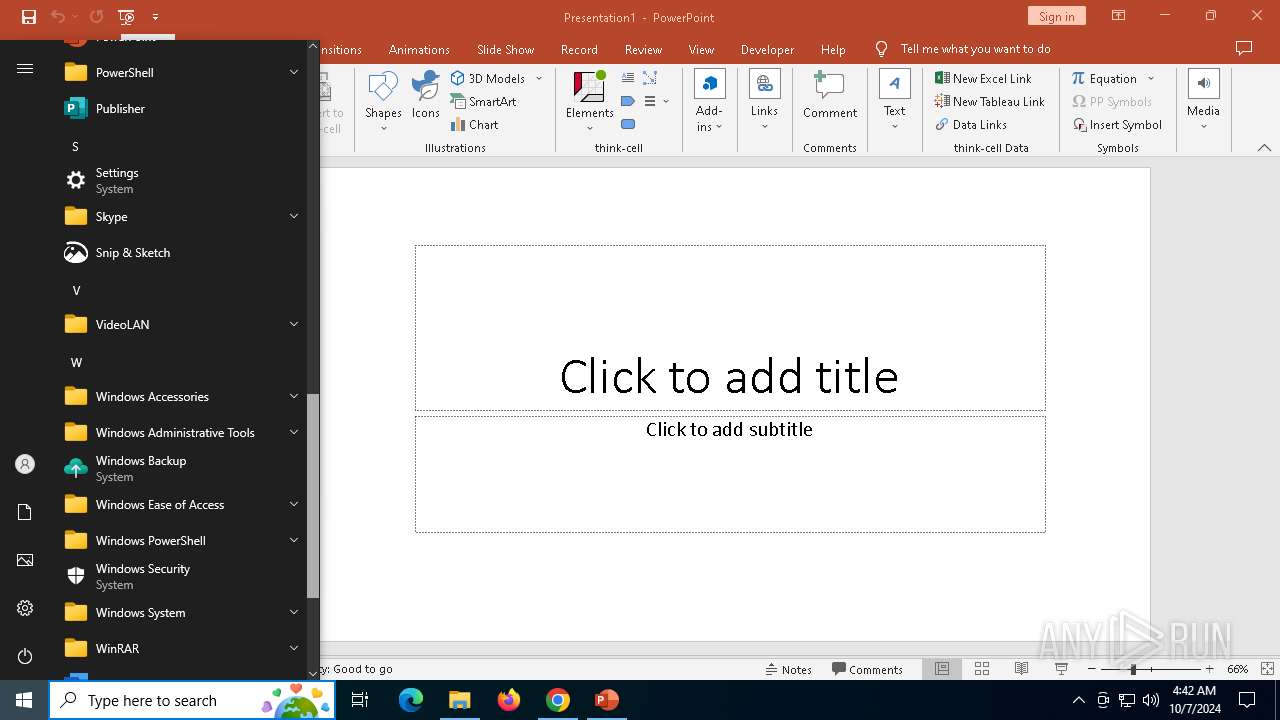The height and width of the screenshot is (720, 1280).
Task: Open the Text group menu
Action: coord(894,100)
